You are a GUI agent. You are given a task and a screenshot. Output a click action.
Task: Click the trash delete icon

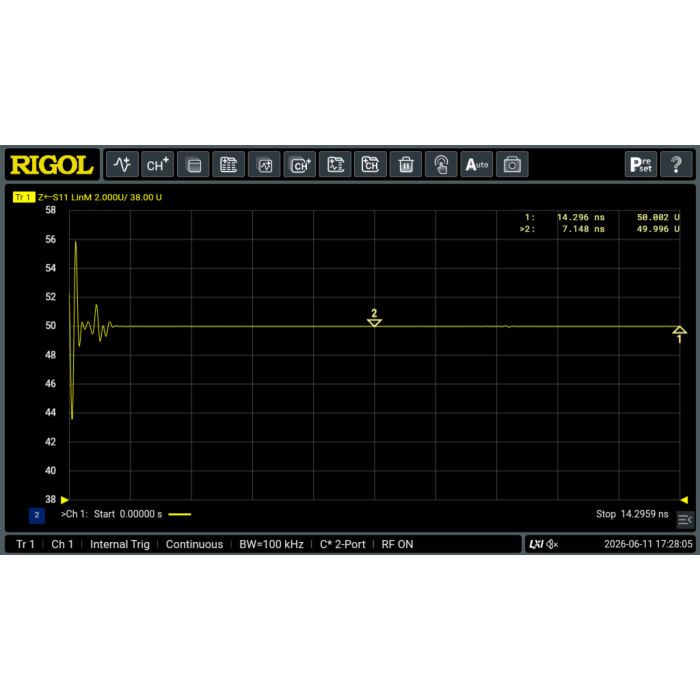(x=406, y=165)
